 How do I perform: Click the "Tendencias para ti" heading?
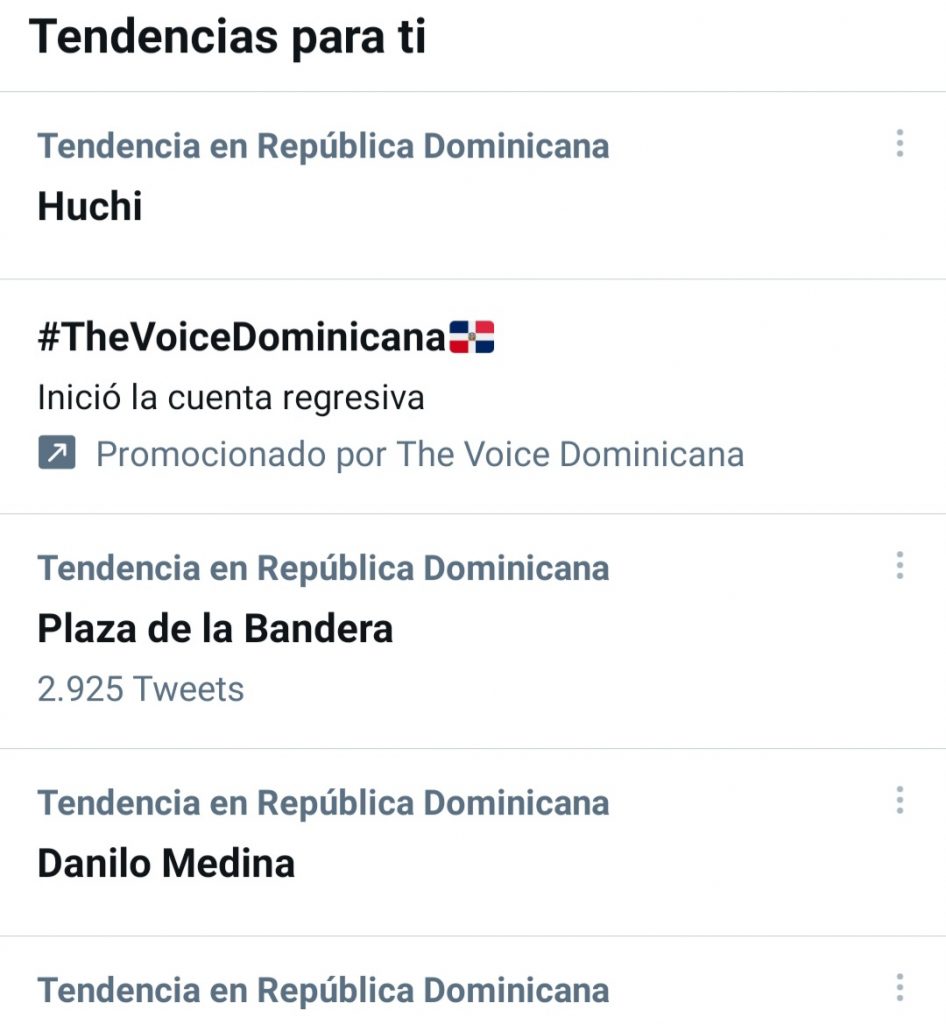tap(228, 38)
